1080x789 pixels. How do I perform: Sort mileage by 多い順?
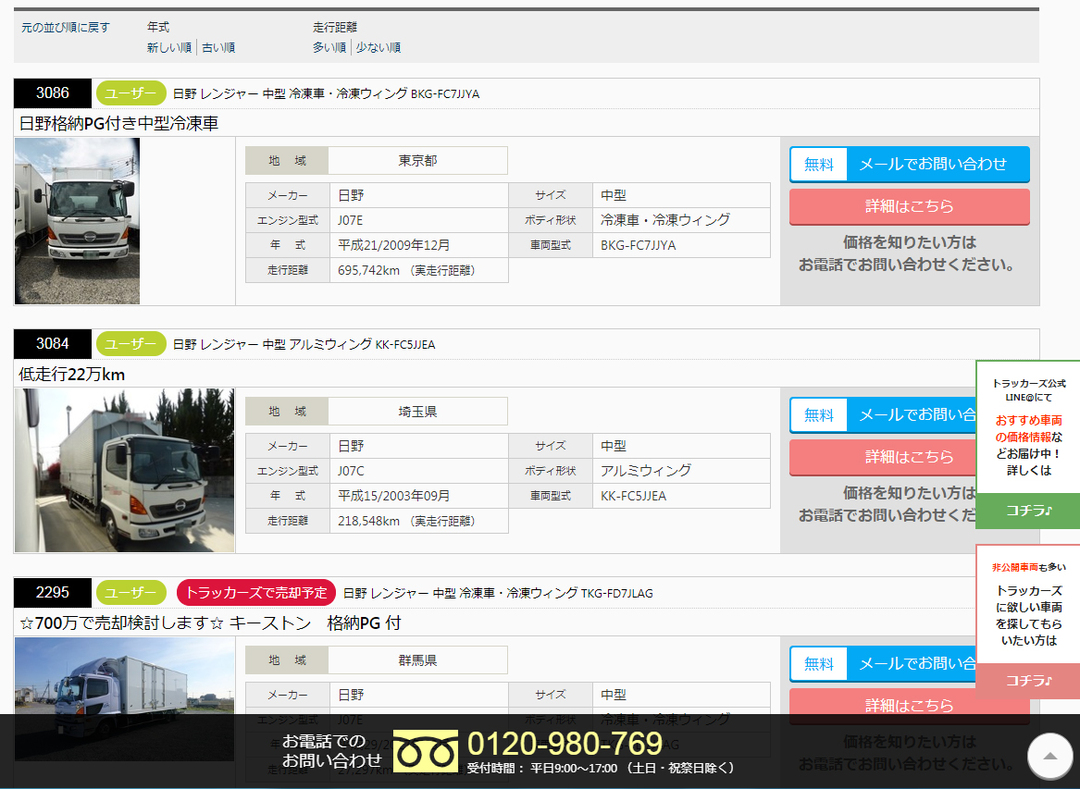329,48
